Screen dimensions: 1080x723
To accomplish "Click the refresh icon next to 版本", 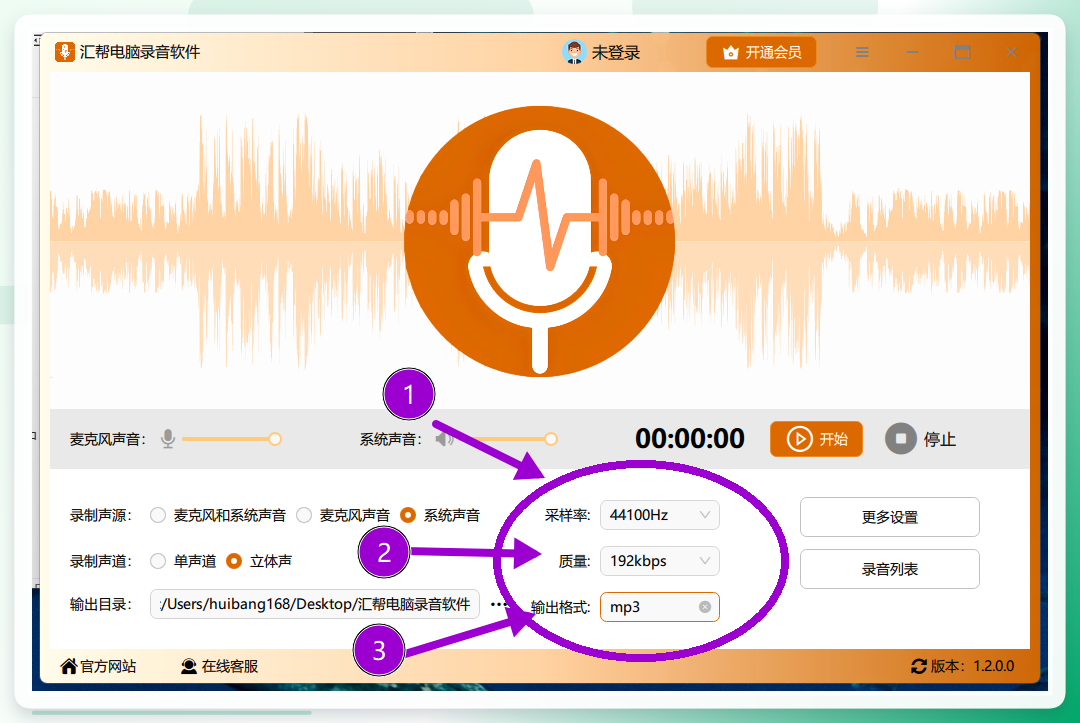I will coord(919,666).
